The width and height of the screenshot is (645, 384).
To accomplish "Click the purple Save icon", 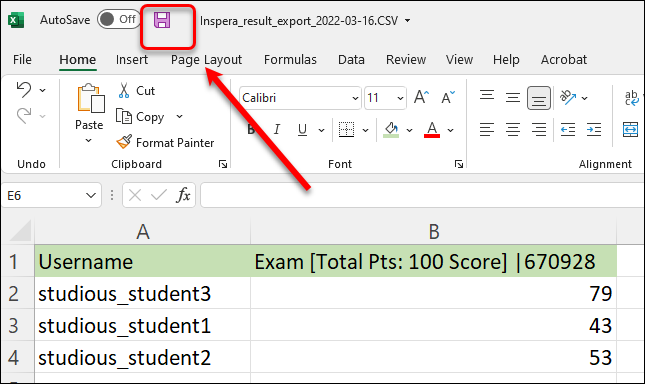I will tap(162, 20).
